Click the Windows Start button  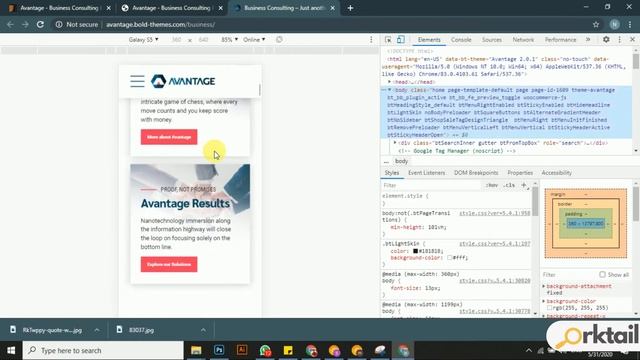coord(11,350)
